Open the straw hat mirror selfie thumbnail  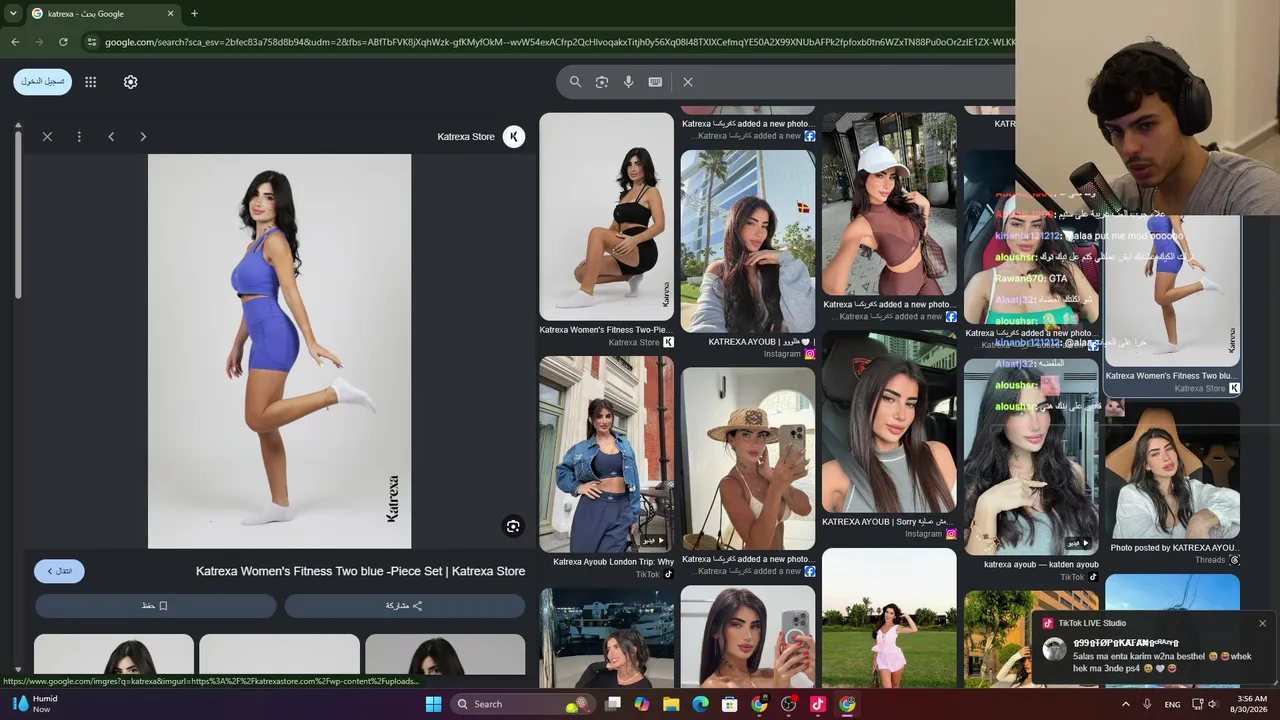748,458
